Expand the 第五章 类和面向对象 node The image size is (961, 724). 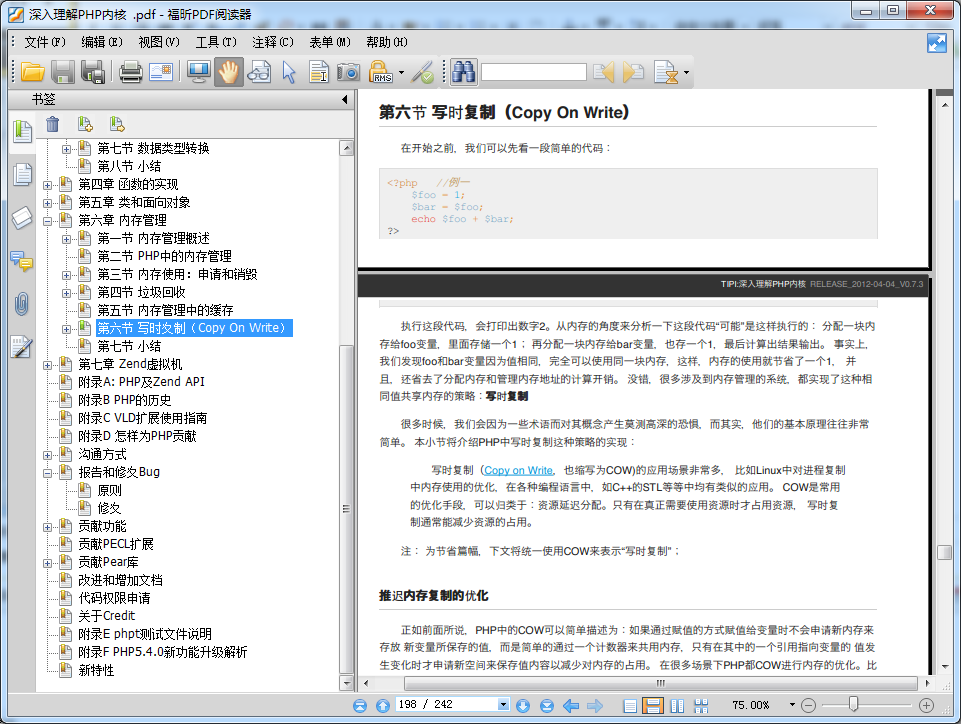coord(47,203)
